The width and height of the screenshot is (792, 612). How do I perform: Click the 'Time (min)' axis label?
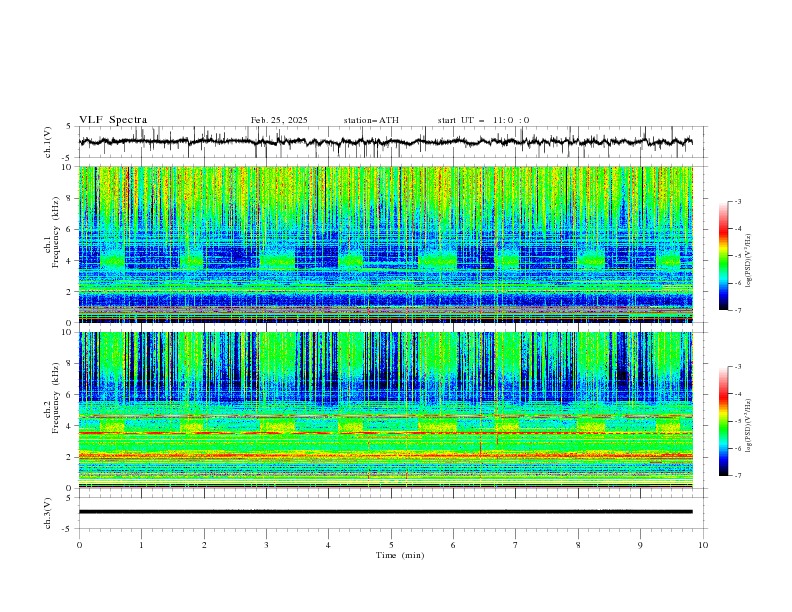coord(400,555)
